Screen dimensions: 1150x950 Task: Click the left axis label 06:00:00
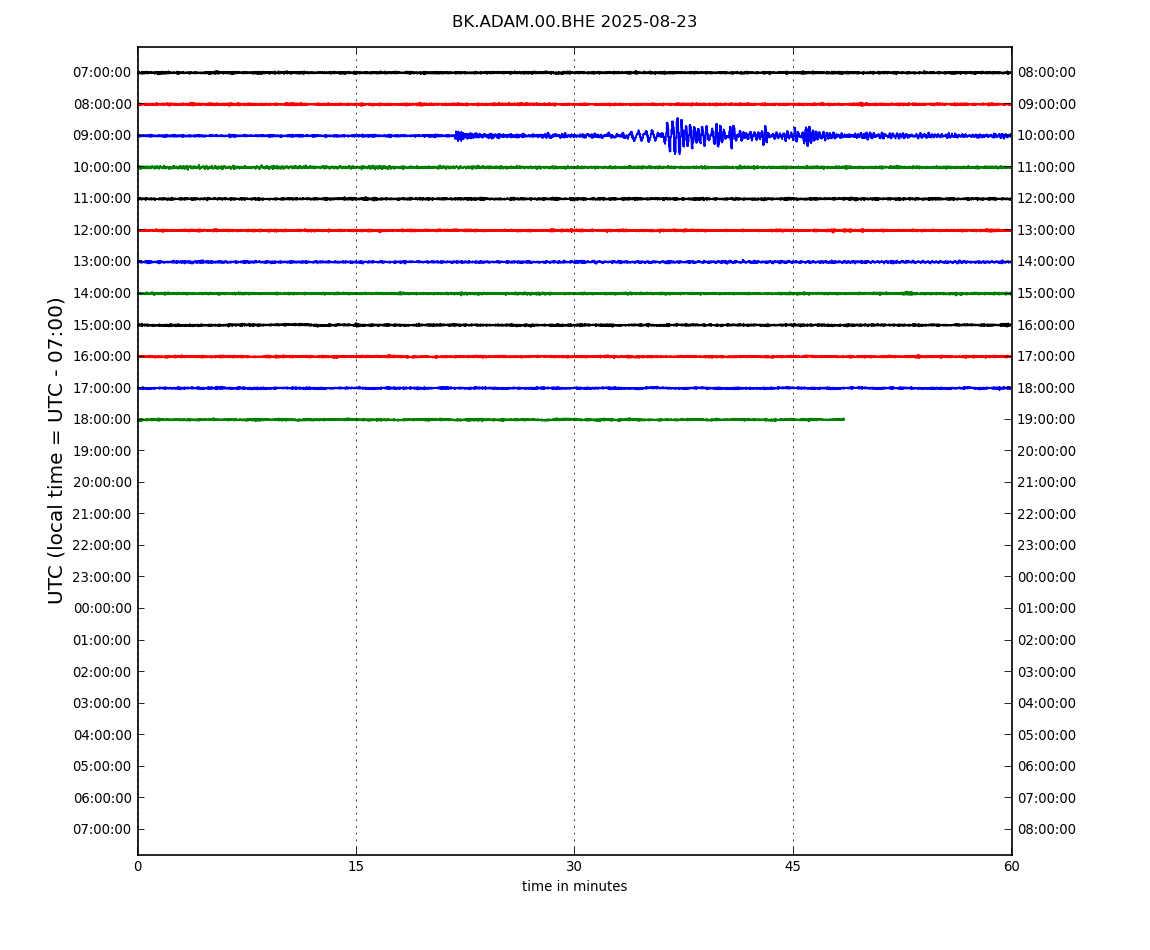tap(102, 798)
